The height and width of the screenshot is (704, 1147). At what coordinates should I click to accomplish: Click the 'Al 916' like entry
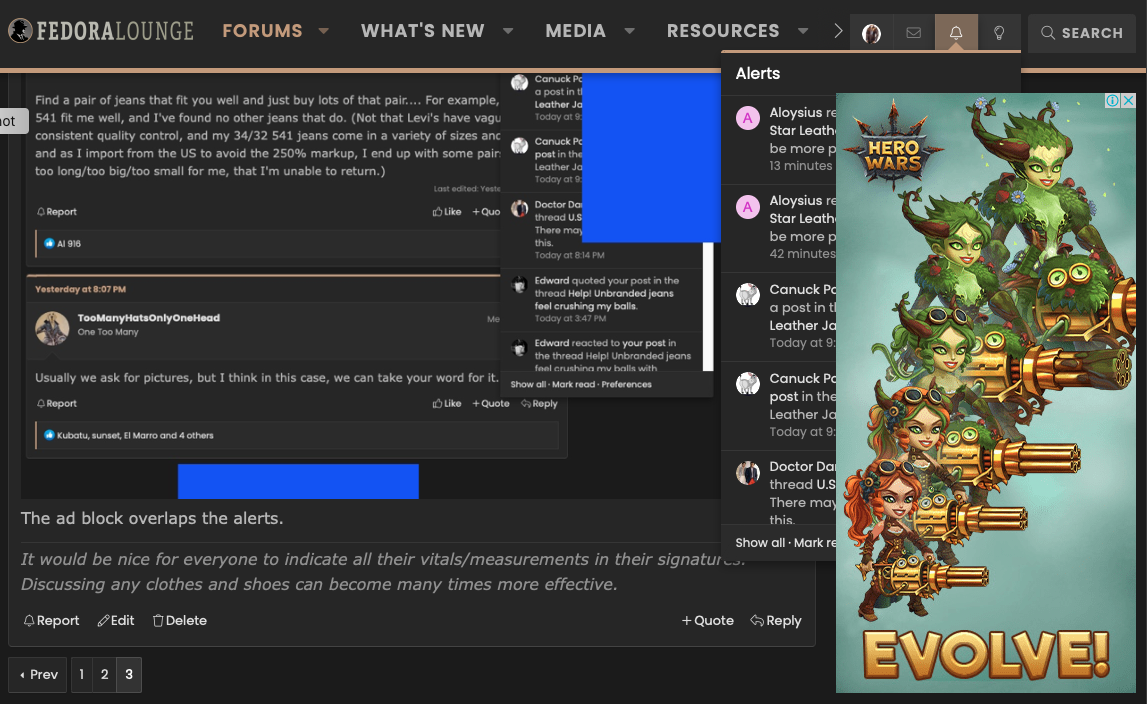(x=69, y=244)
